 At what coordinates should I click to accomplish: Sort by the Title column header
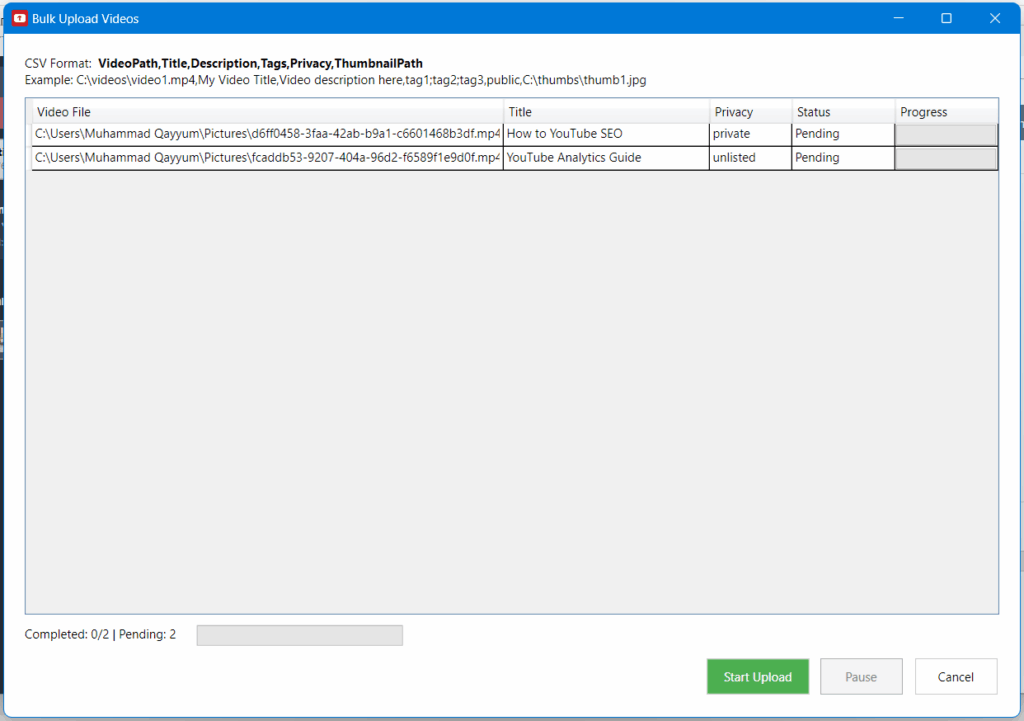[606, 112]
